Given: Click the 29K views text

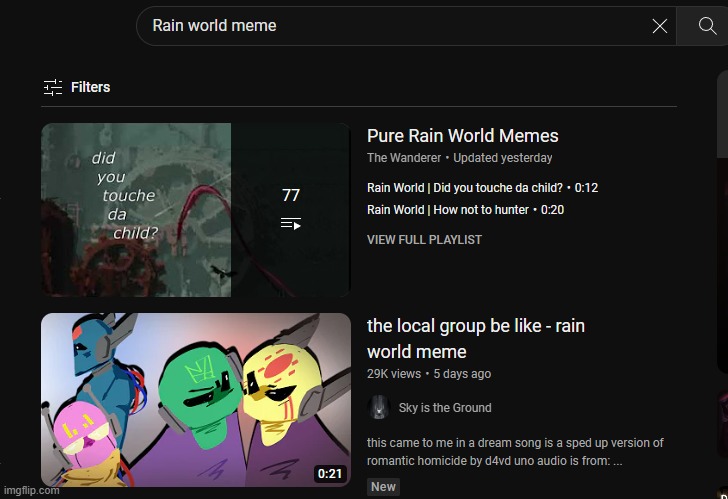Looking at the screenshot, I should (394, 374).
